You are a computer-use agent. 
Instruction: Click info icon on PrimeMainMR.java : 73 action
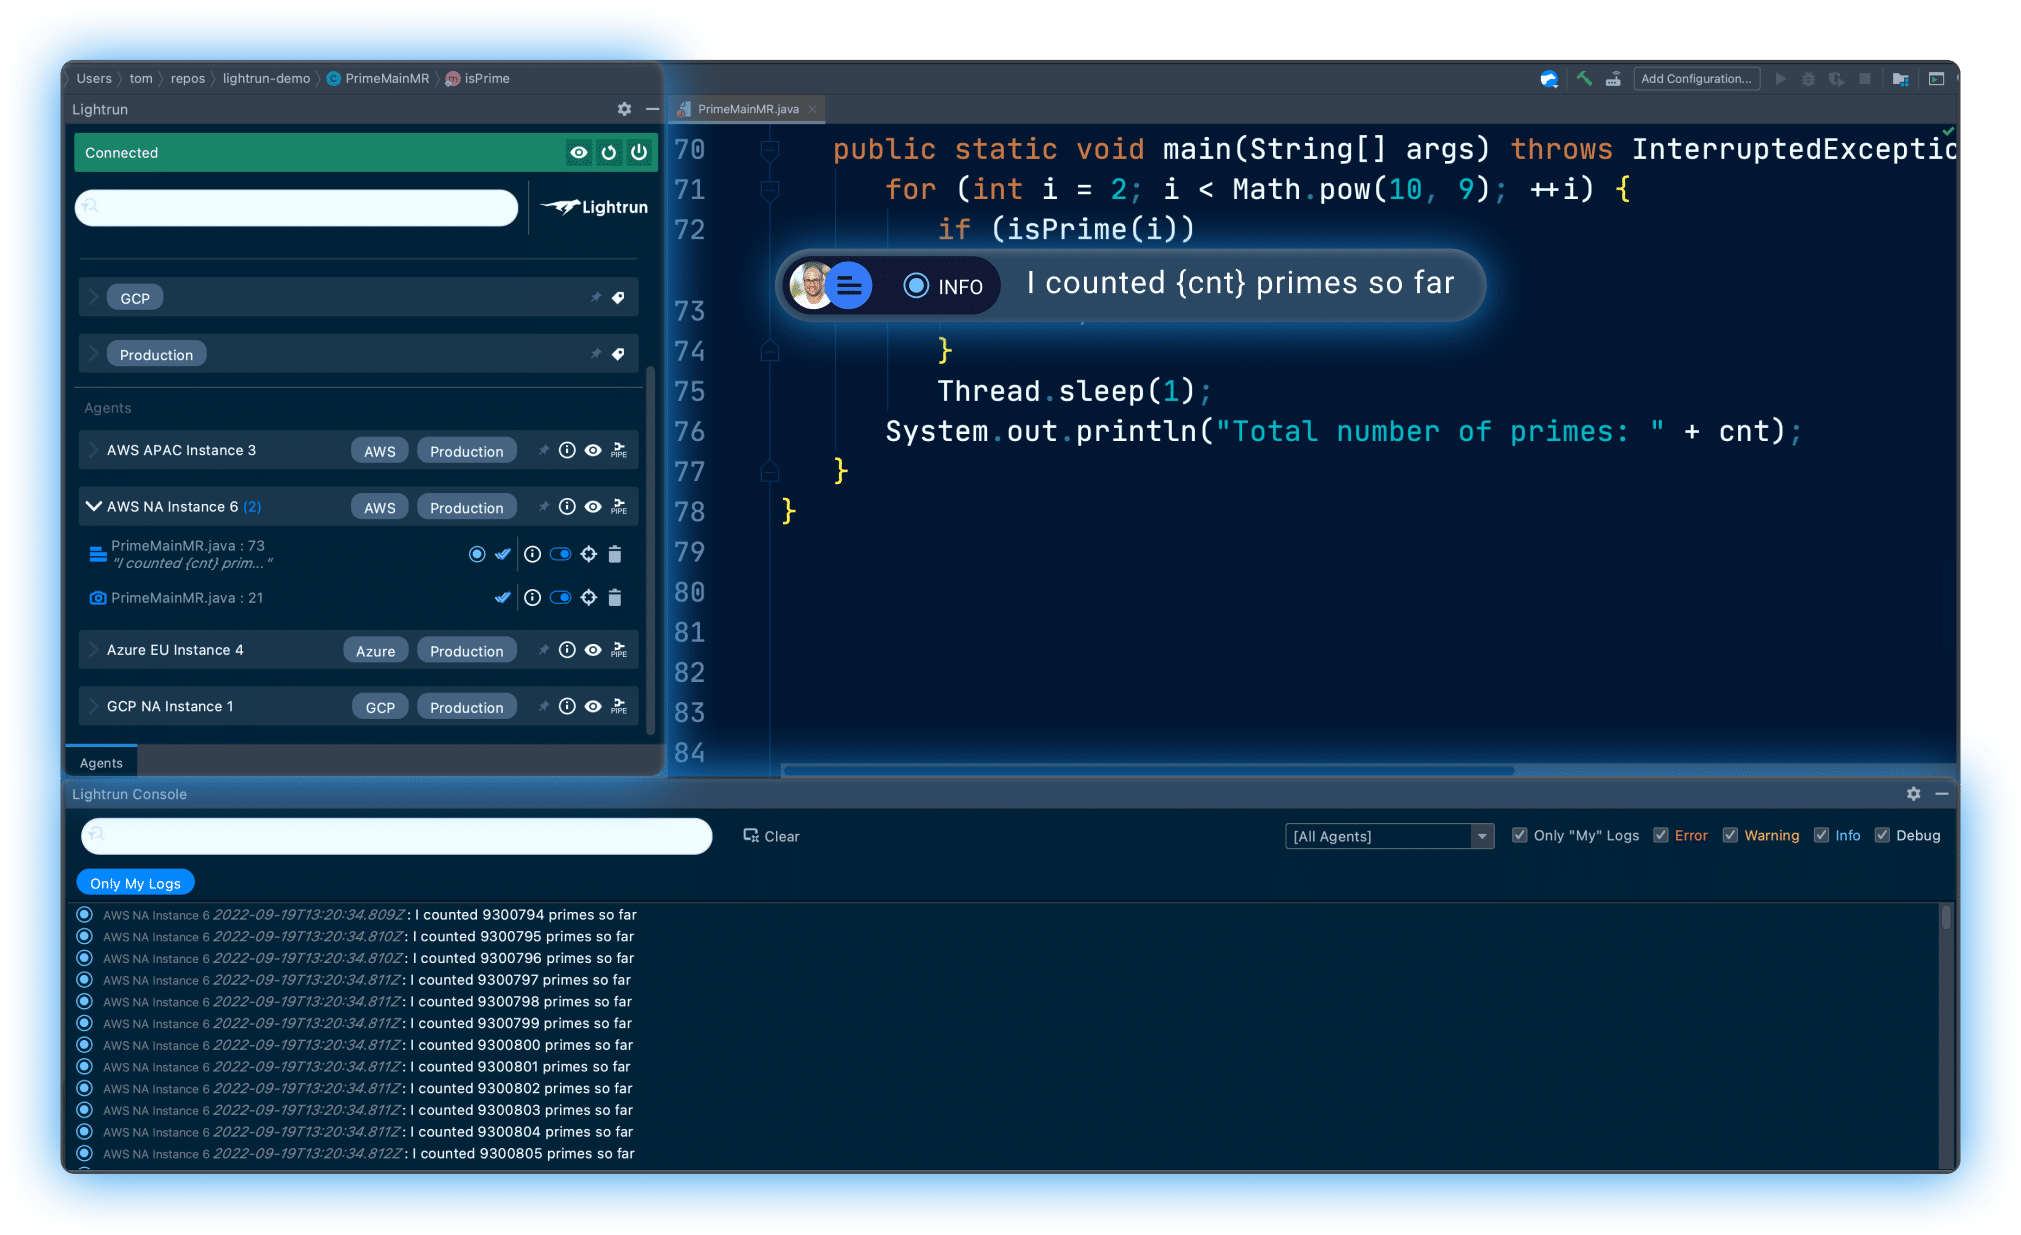(x=533, y=554)
